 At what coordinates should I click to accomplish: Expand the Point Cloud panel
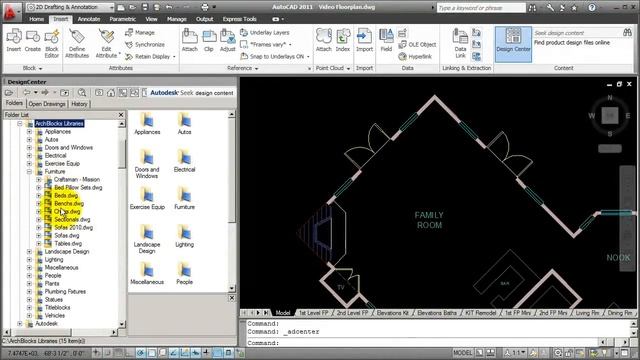pyautogui.click(x=333, y=68)
